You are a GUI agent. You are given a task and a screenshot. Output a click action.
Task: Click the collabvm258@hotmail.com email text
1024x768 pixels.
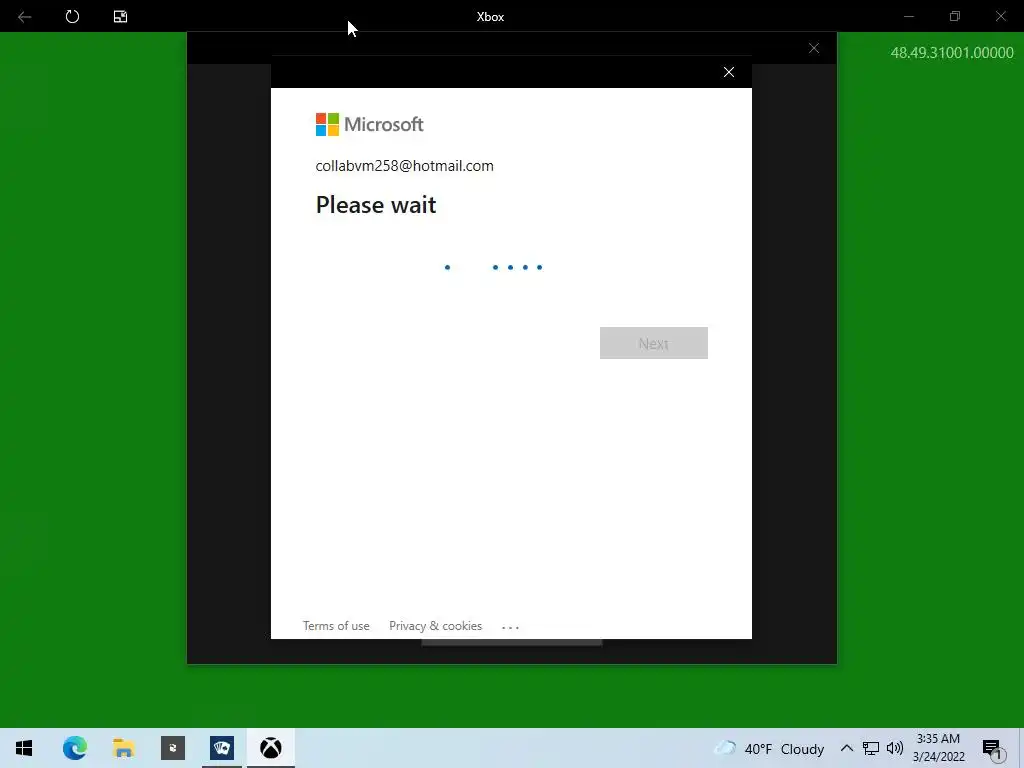[404, 166]
